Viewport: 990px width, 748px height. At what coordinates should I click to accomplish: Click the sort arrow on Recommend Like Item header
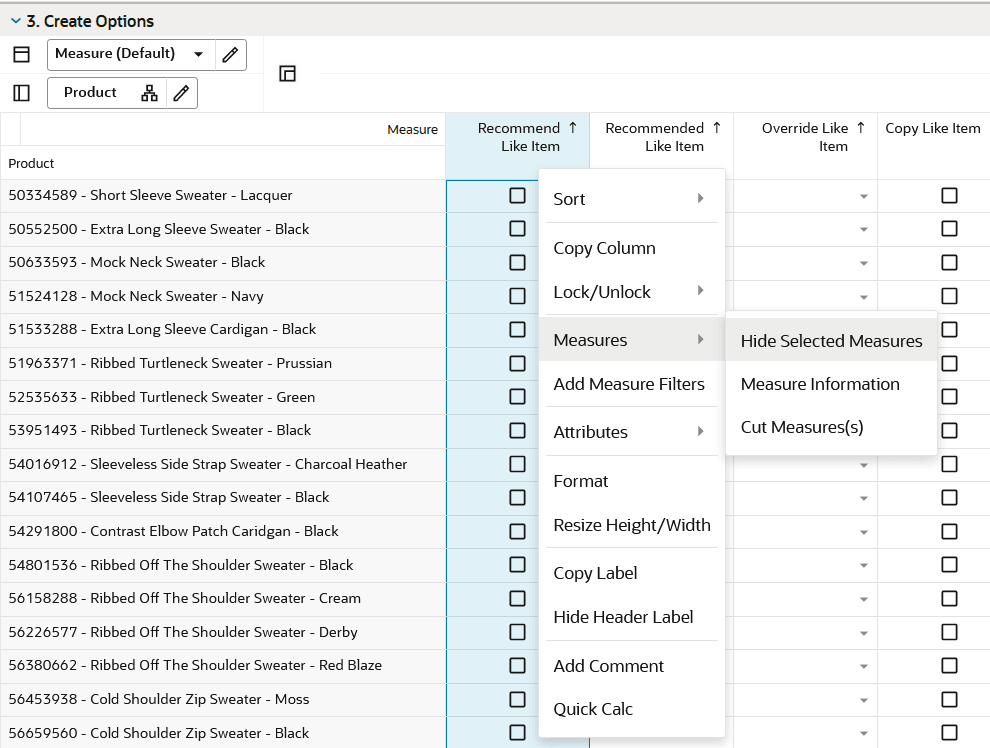pos(573,127)
